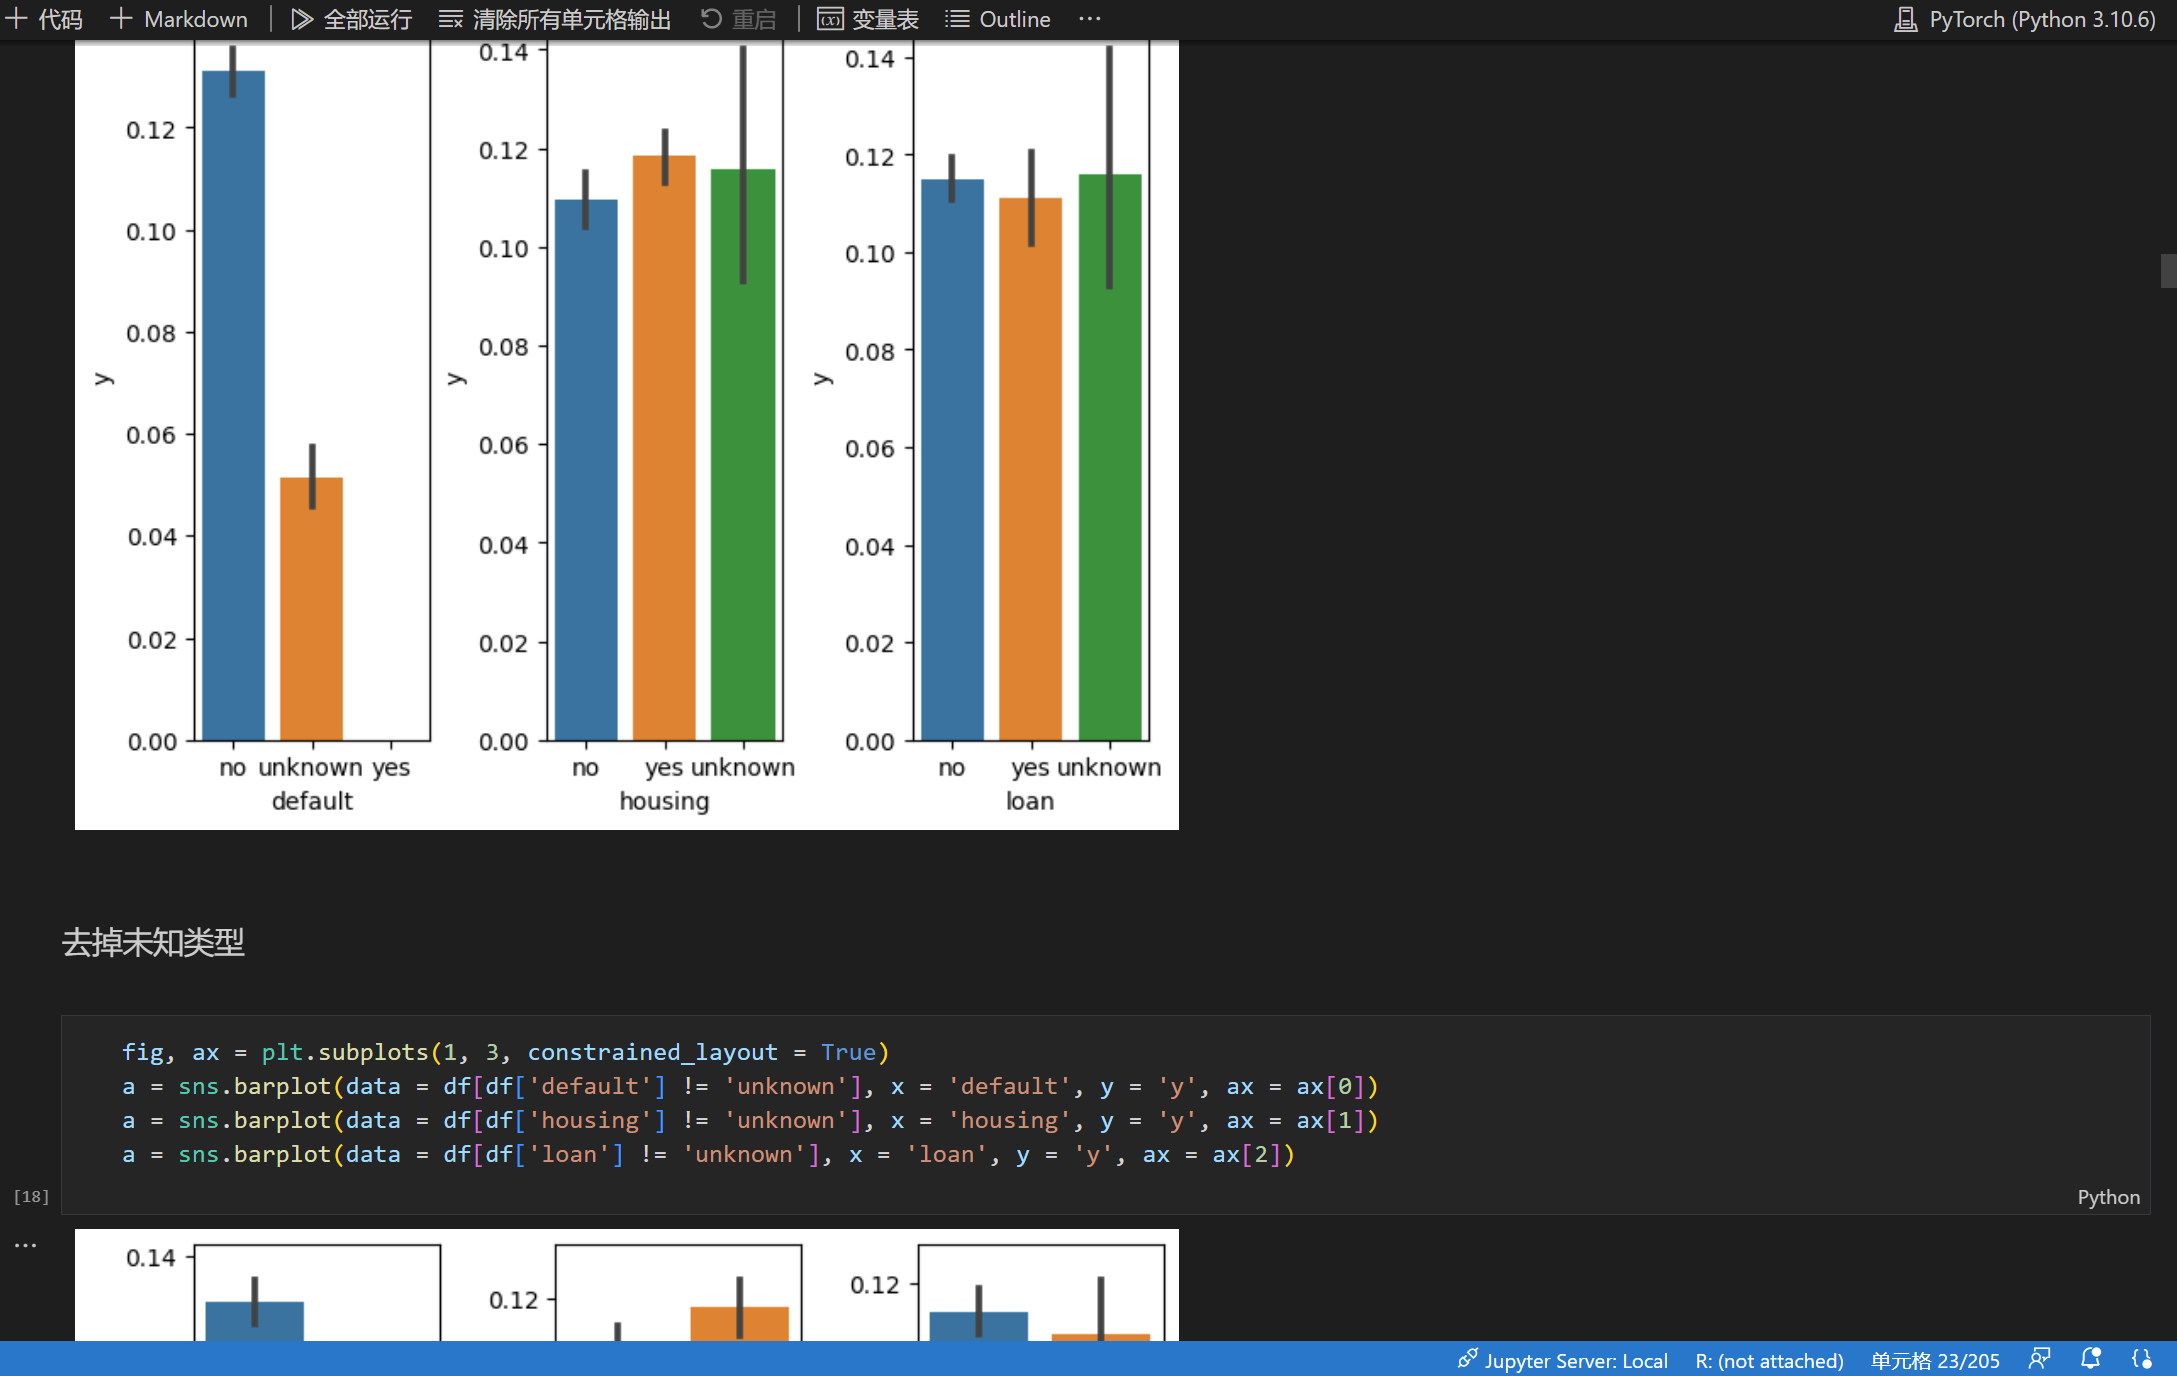Click the braces icon in status bar
This screenshot has height=1376, width=2177.
coord(2141,1359)
